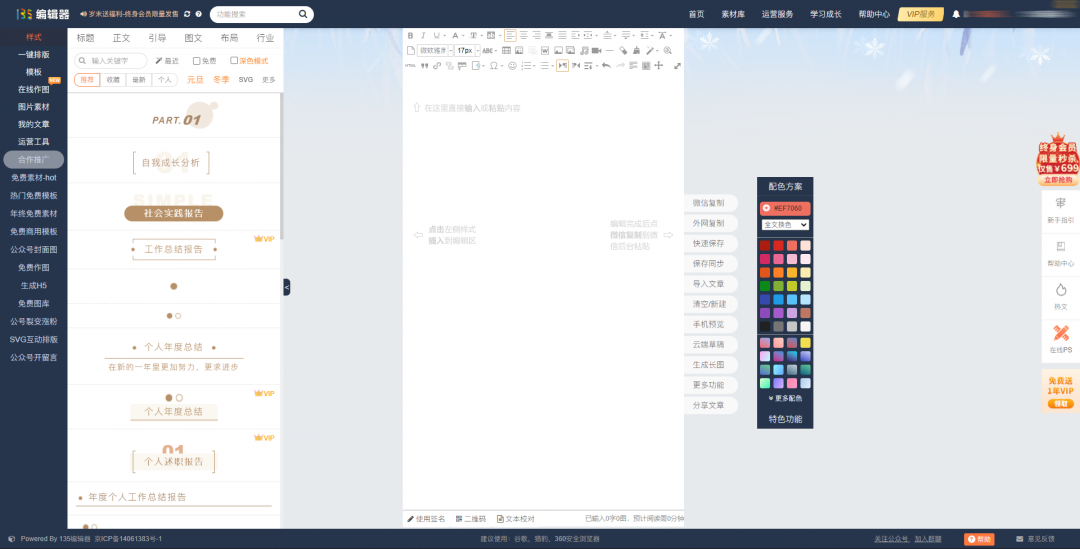
Task: Click the video insert camera icon
Action: point(597,50)
